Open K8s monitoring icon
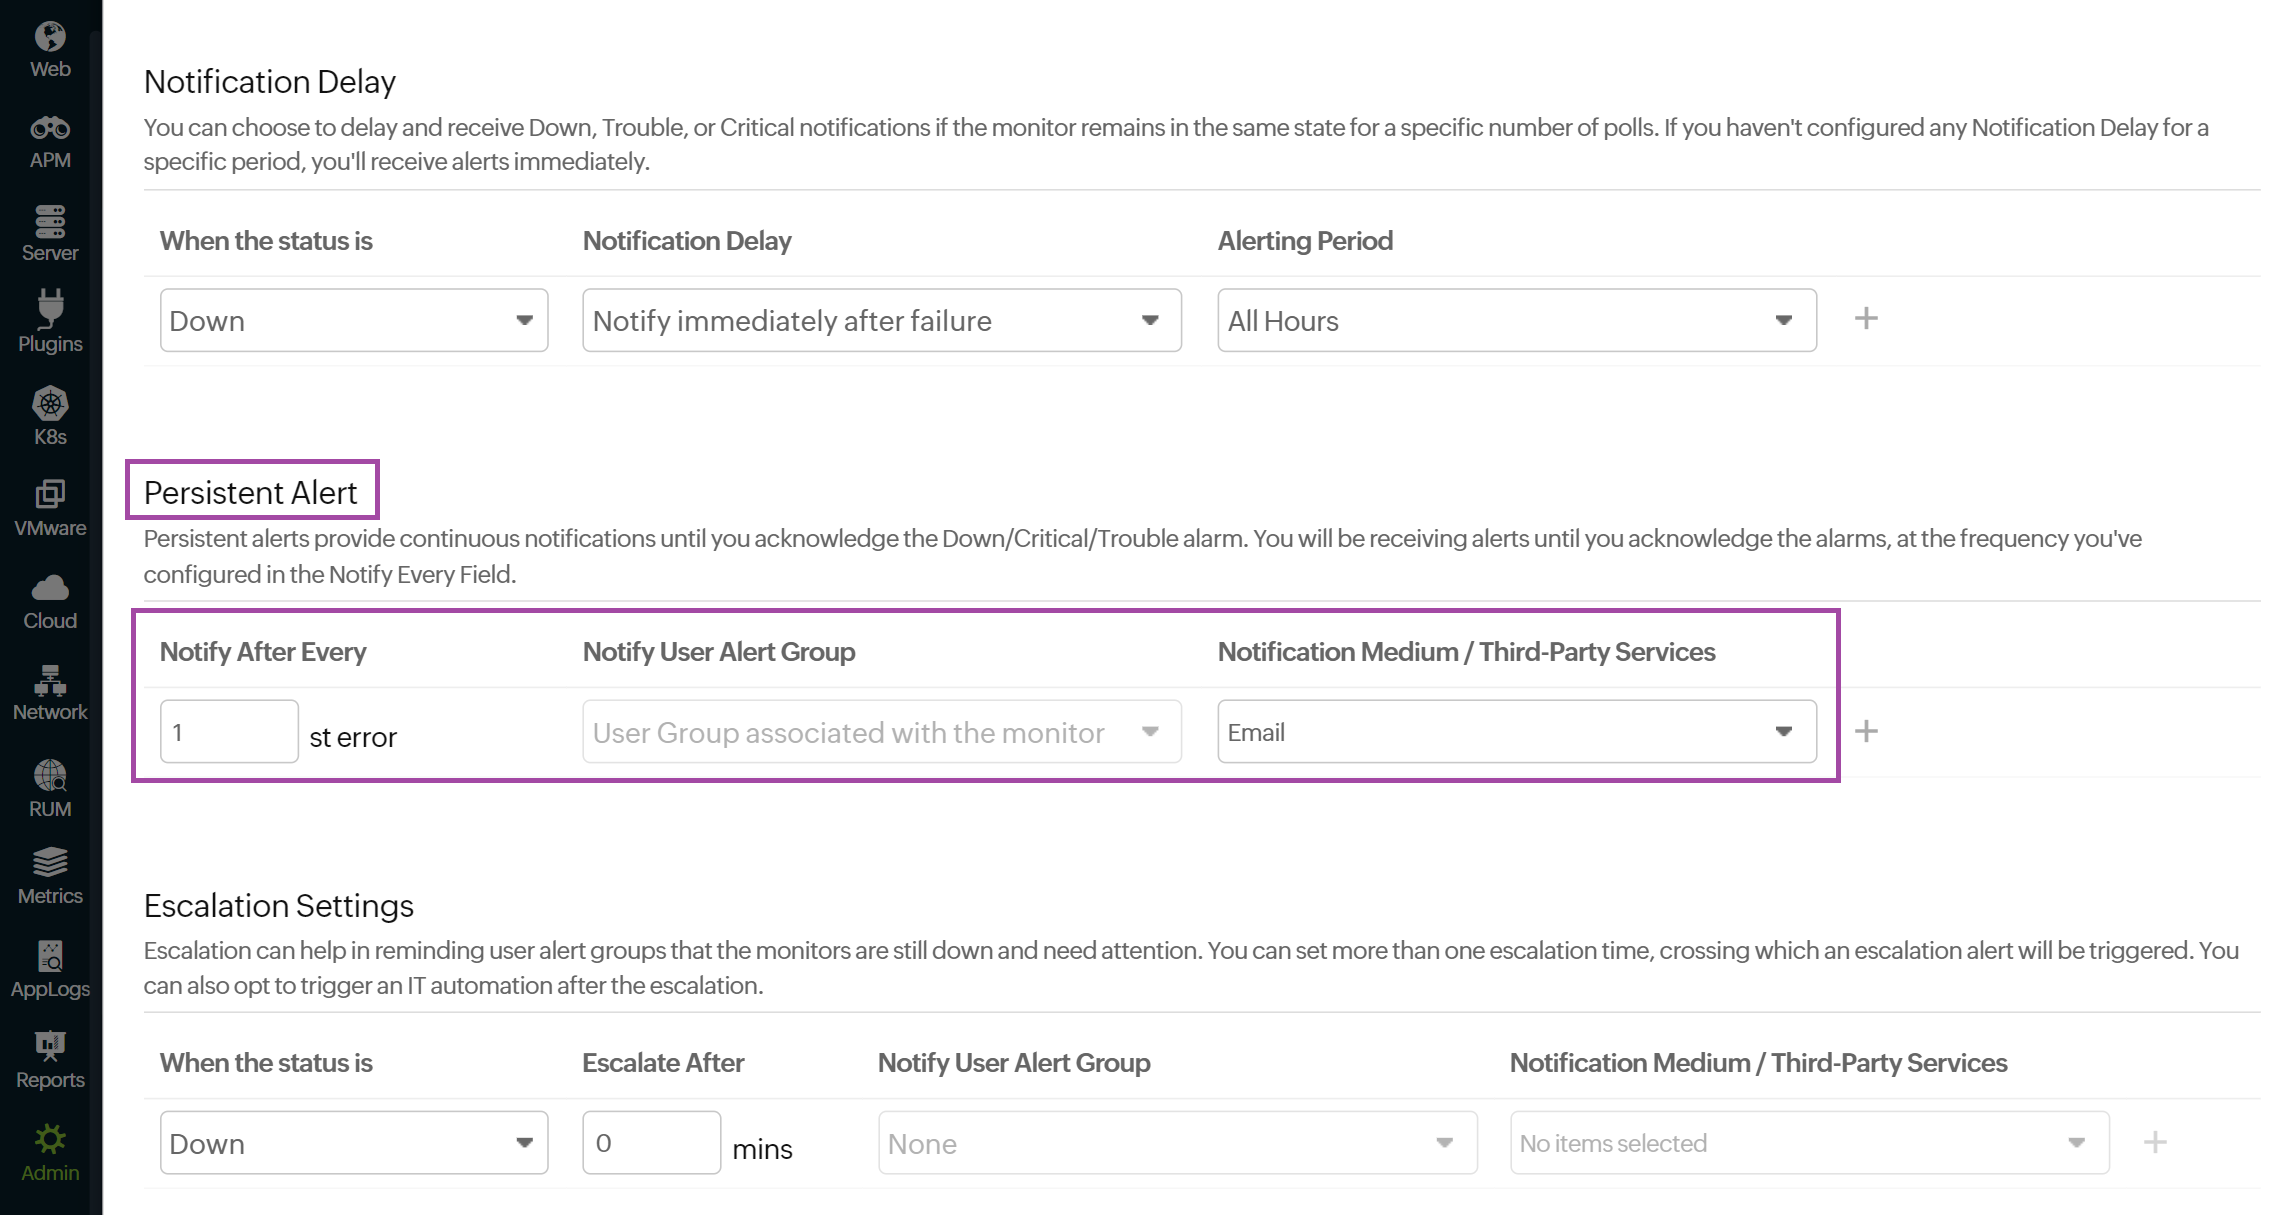The width and height of the screenshot is (2296, 1215). (x=50, y=416)
